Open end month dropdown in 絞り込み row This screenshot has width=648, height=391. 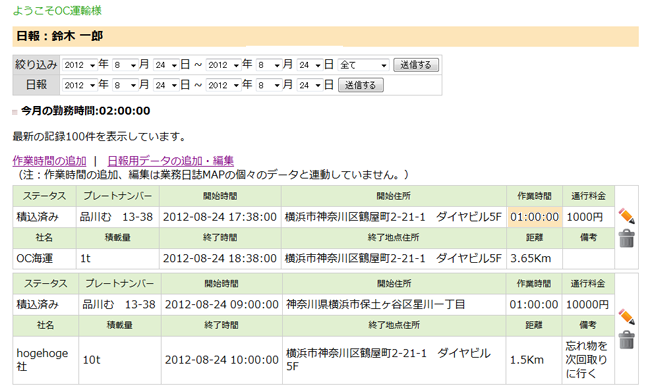pos(269,65)
